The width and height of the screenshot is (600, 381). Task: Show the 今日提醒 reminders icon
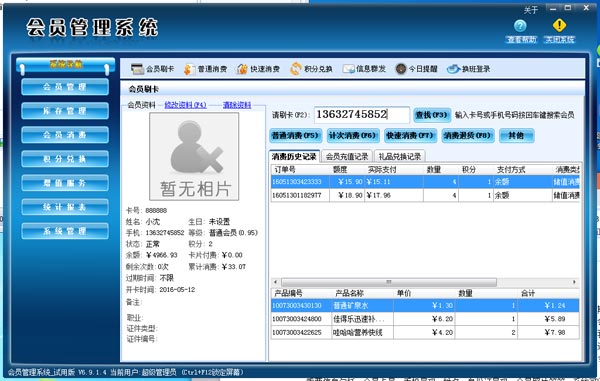coord(401,69)
